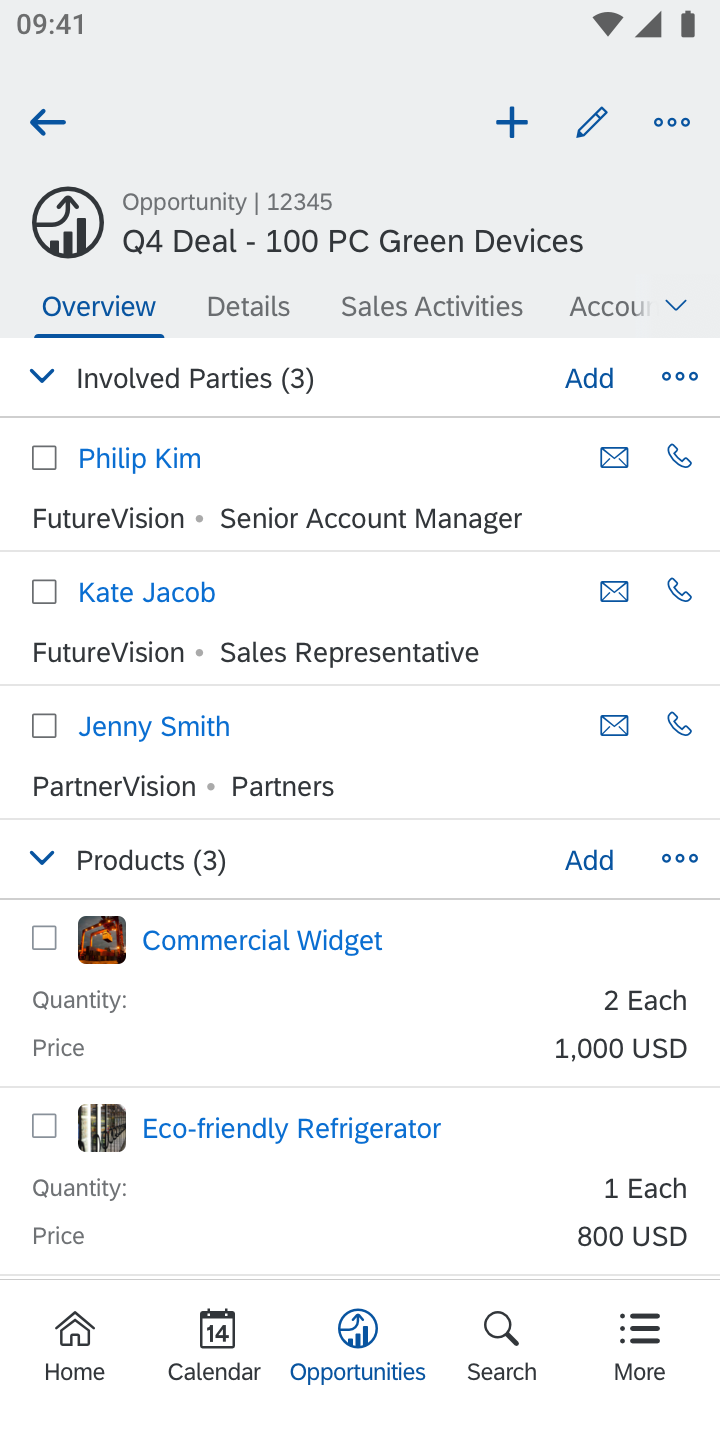Select the Jenny Smith checkbox
Screen dimensions: 720x1440
tap(45, 726)
